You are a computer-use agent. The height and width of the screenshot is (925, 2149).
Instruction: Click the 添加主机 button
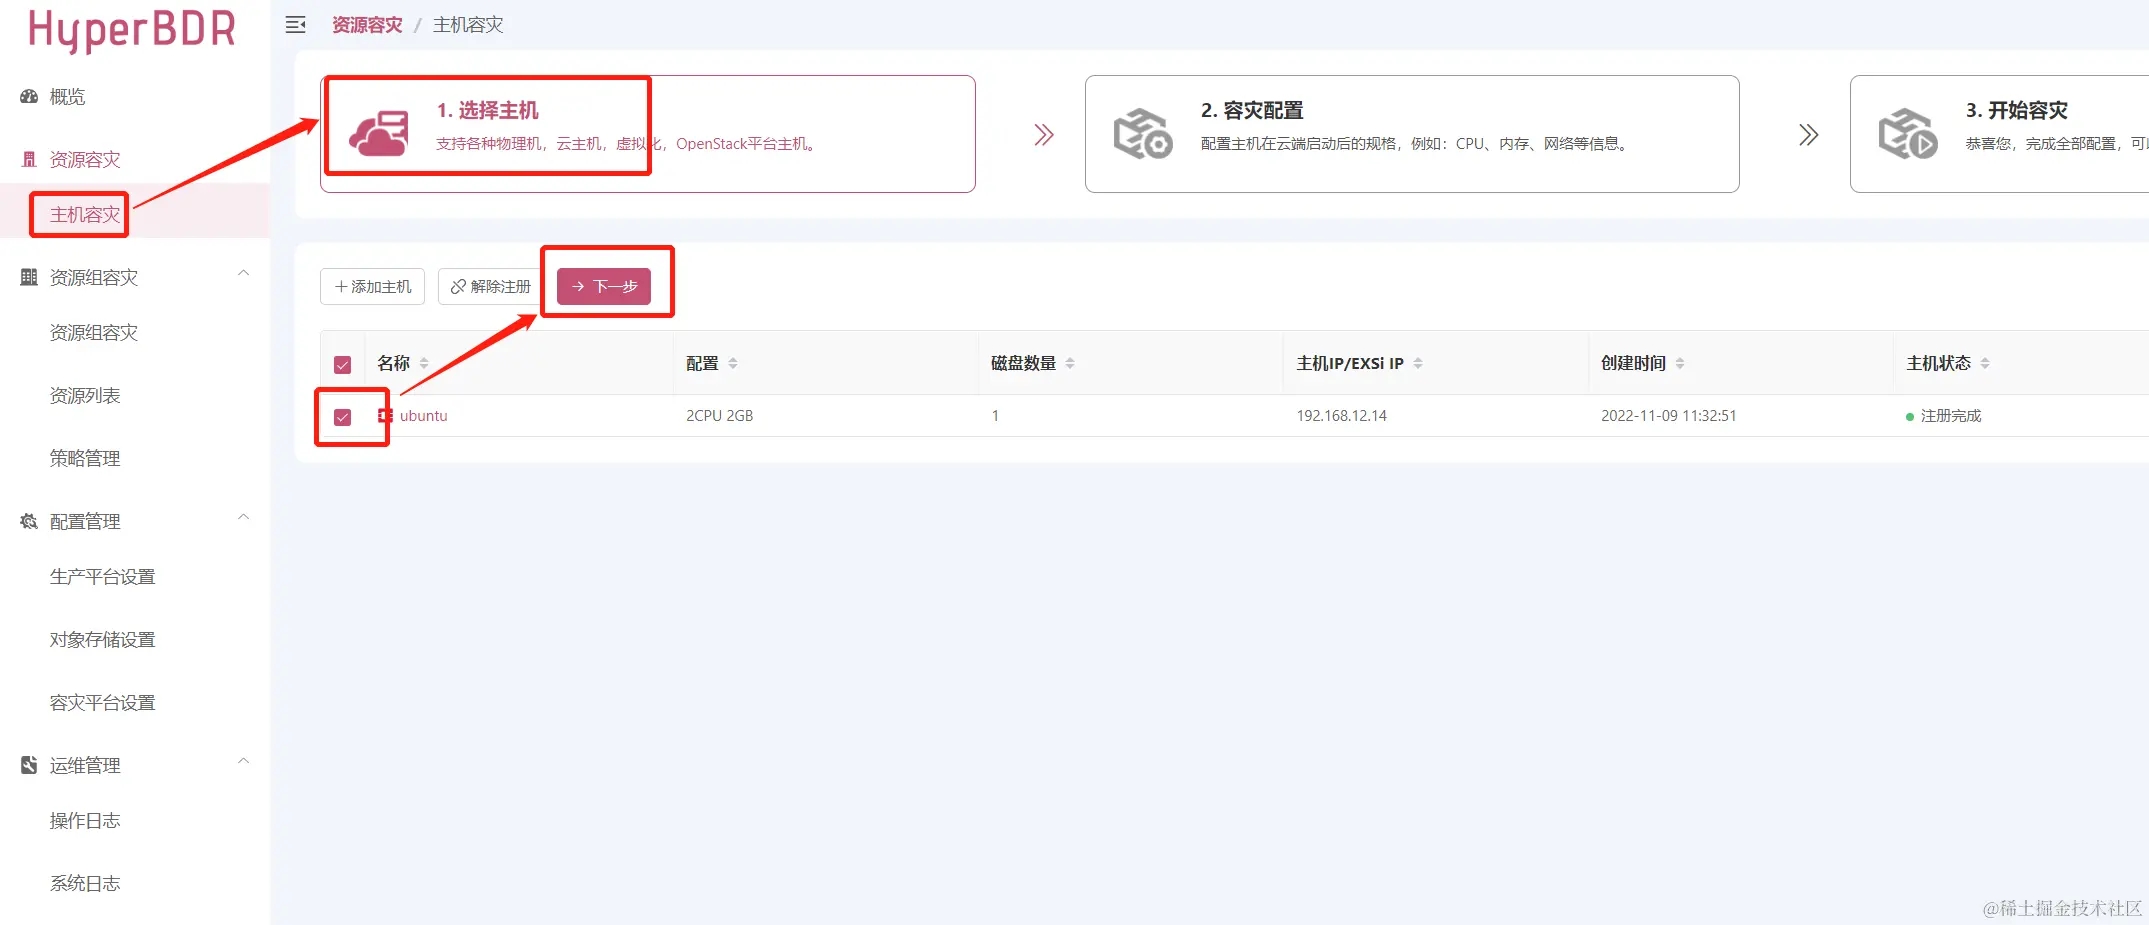click(x=372, y=287)
